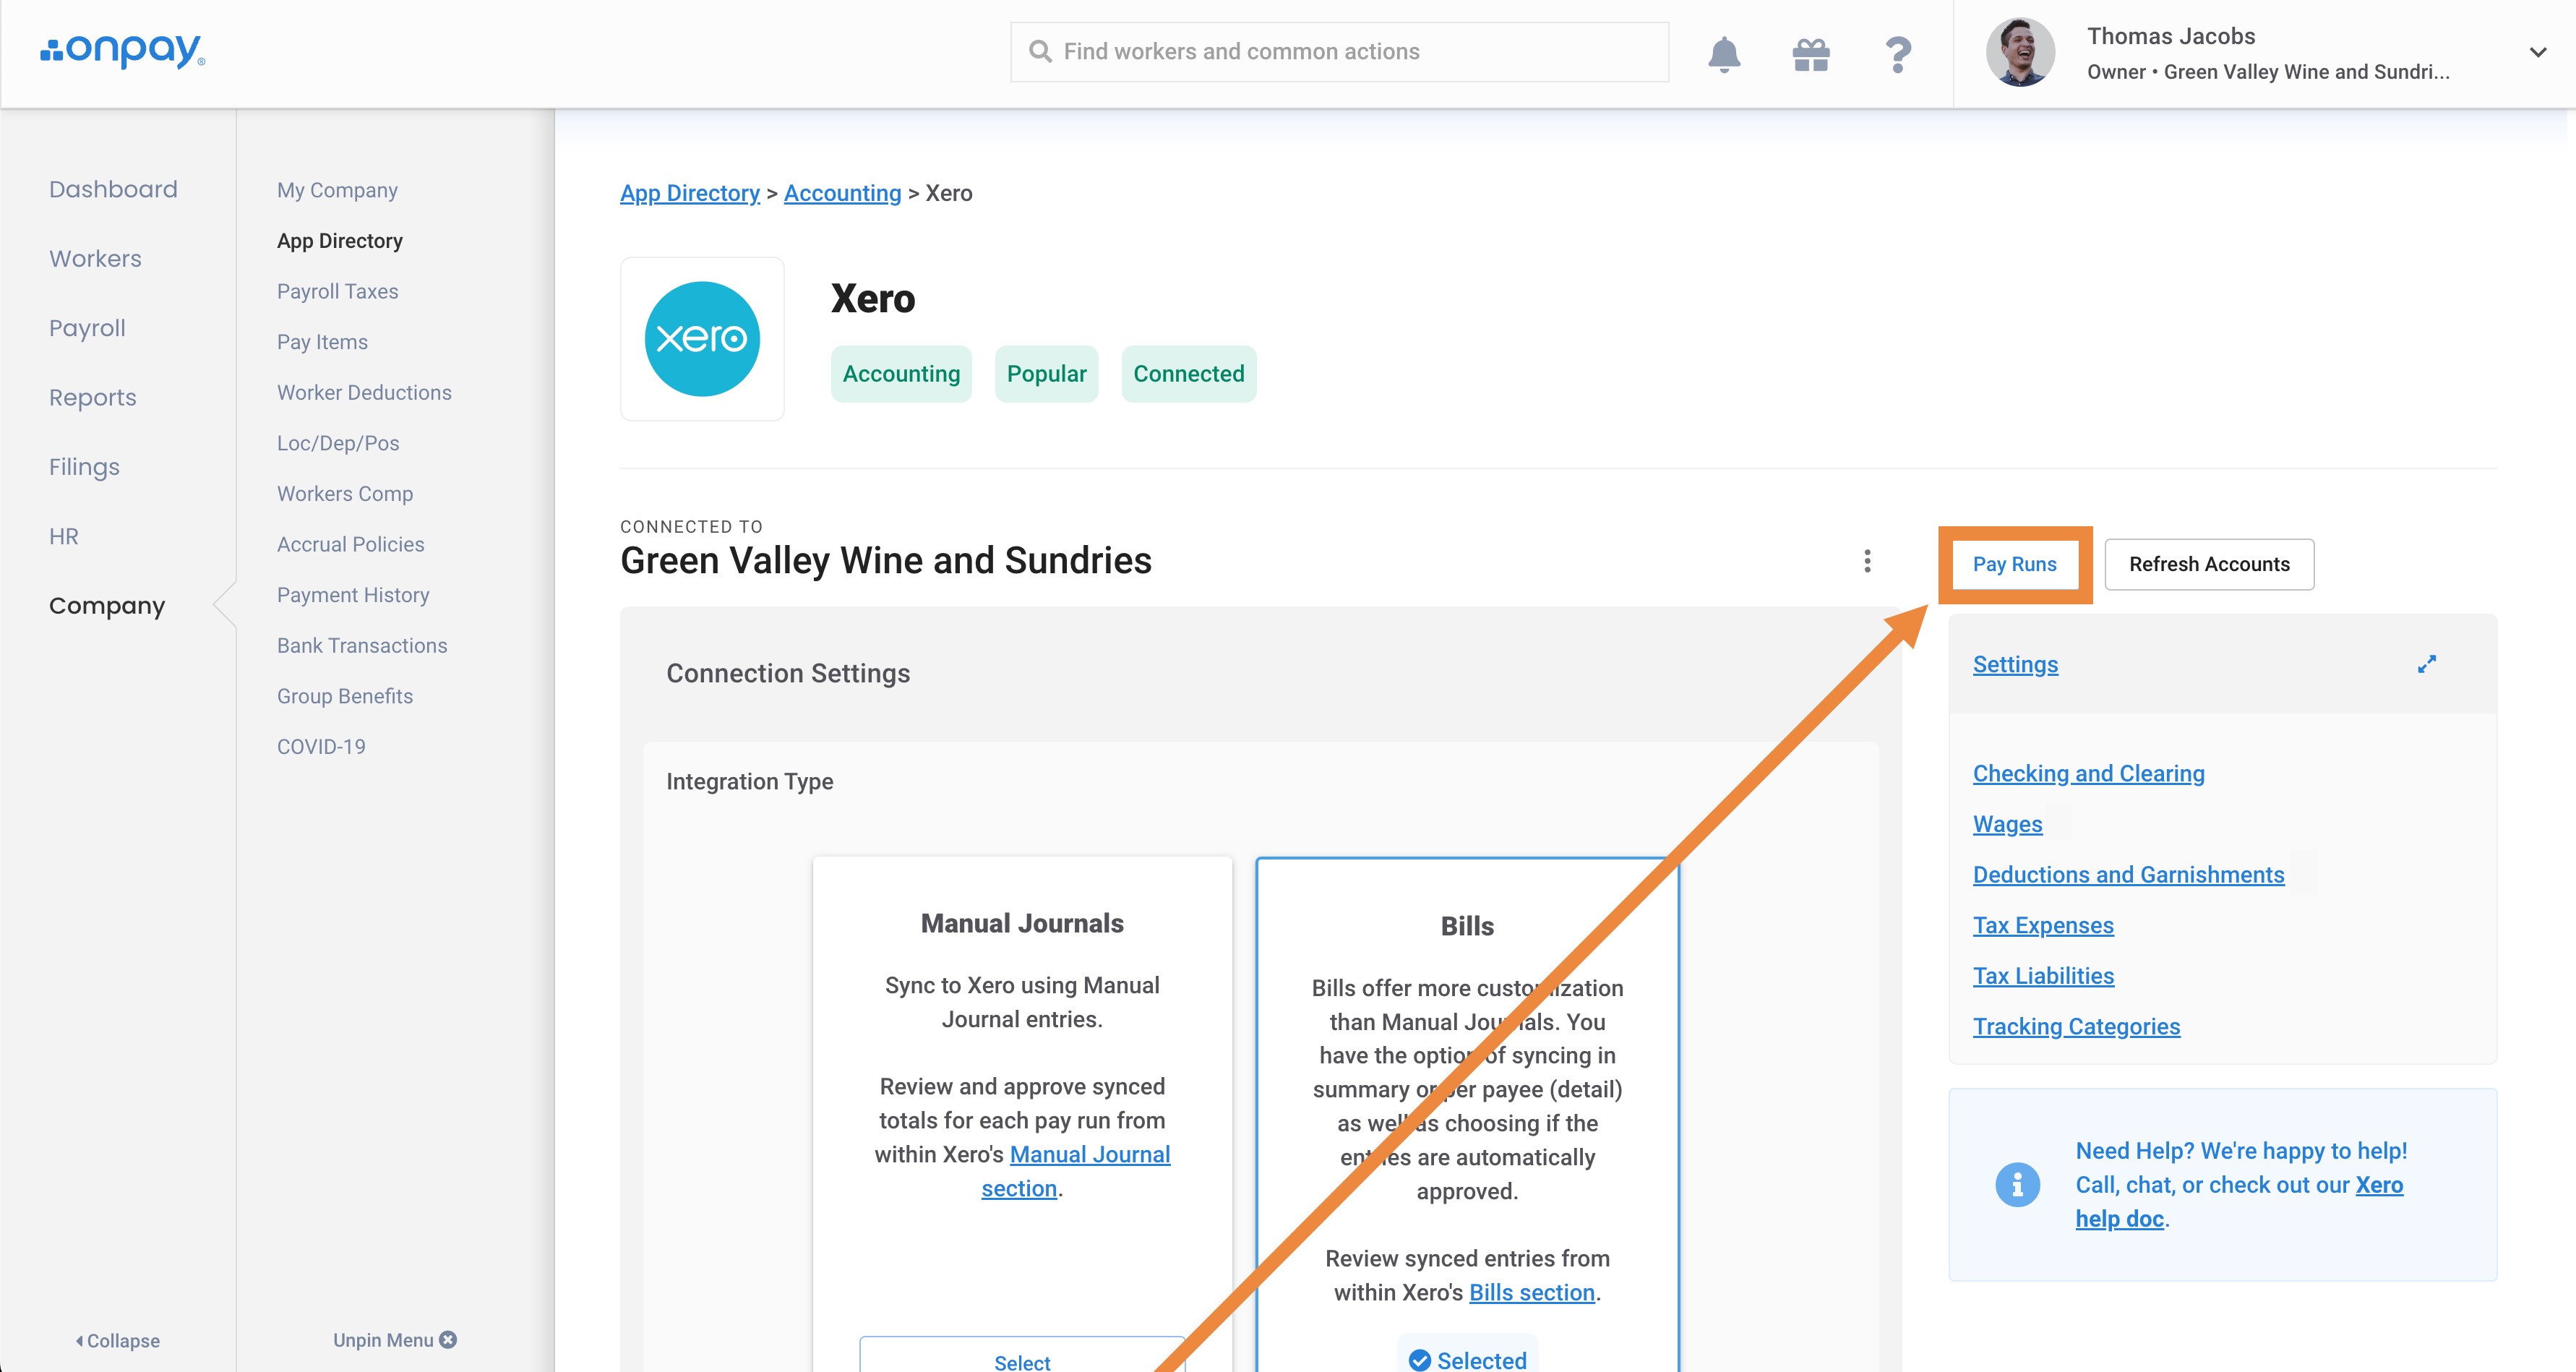
Task: Jump to Tax Liabilities section
Action: (x=2043, y=976)
